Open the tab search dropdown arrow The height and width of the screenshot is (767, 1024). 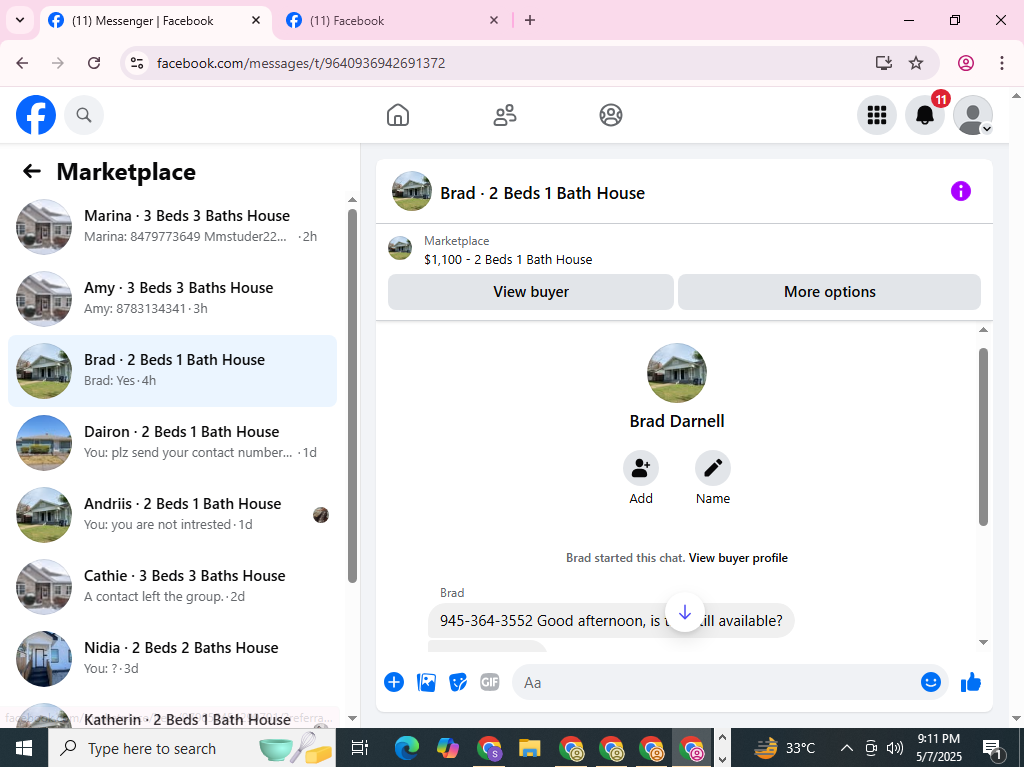(x=20, y=20)
